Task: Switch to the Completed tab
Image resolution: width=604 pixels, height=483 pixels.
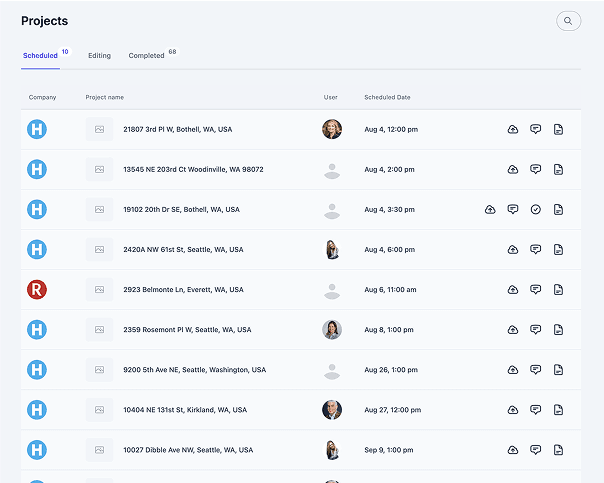Action: point(146,55)
